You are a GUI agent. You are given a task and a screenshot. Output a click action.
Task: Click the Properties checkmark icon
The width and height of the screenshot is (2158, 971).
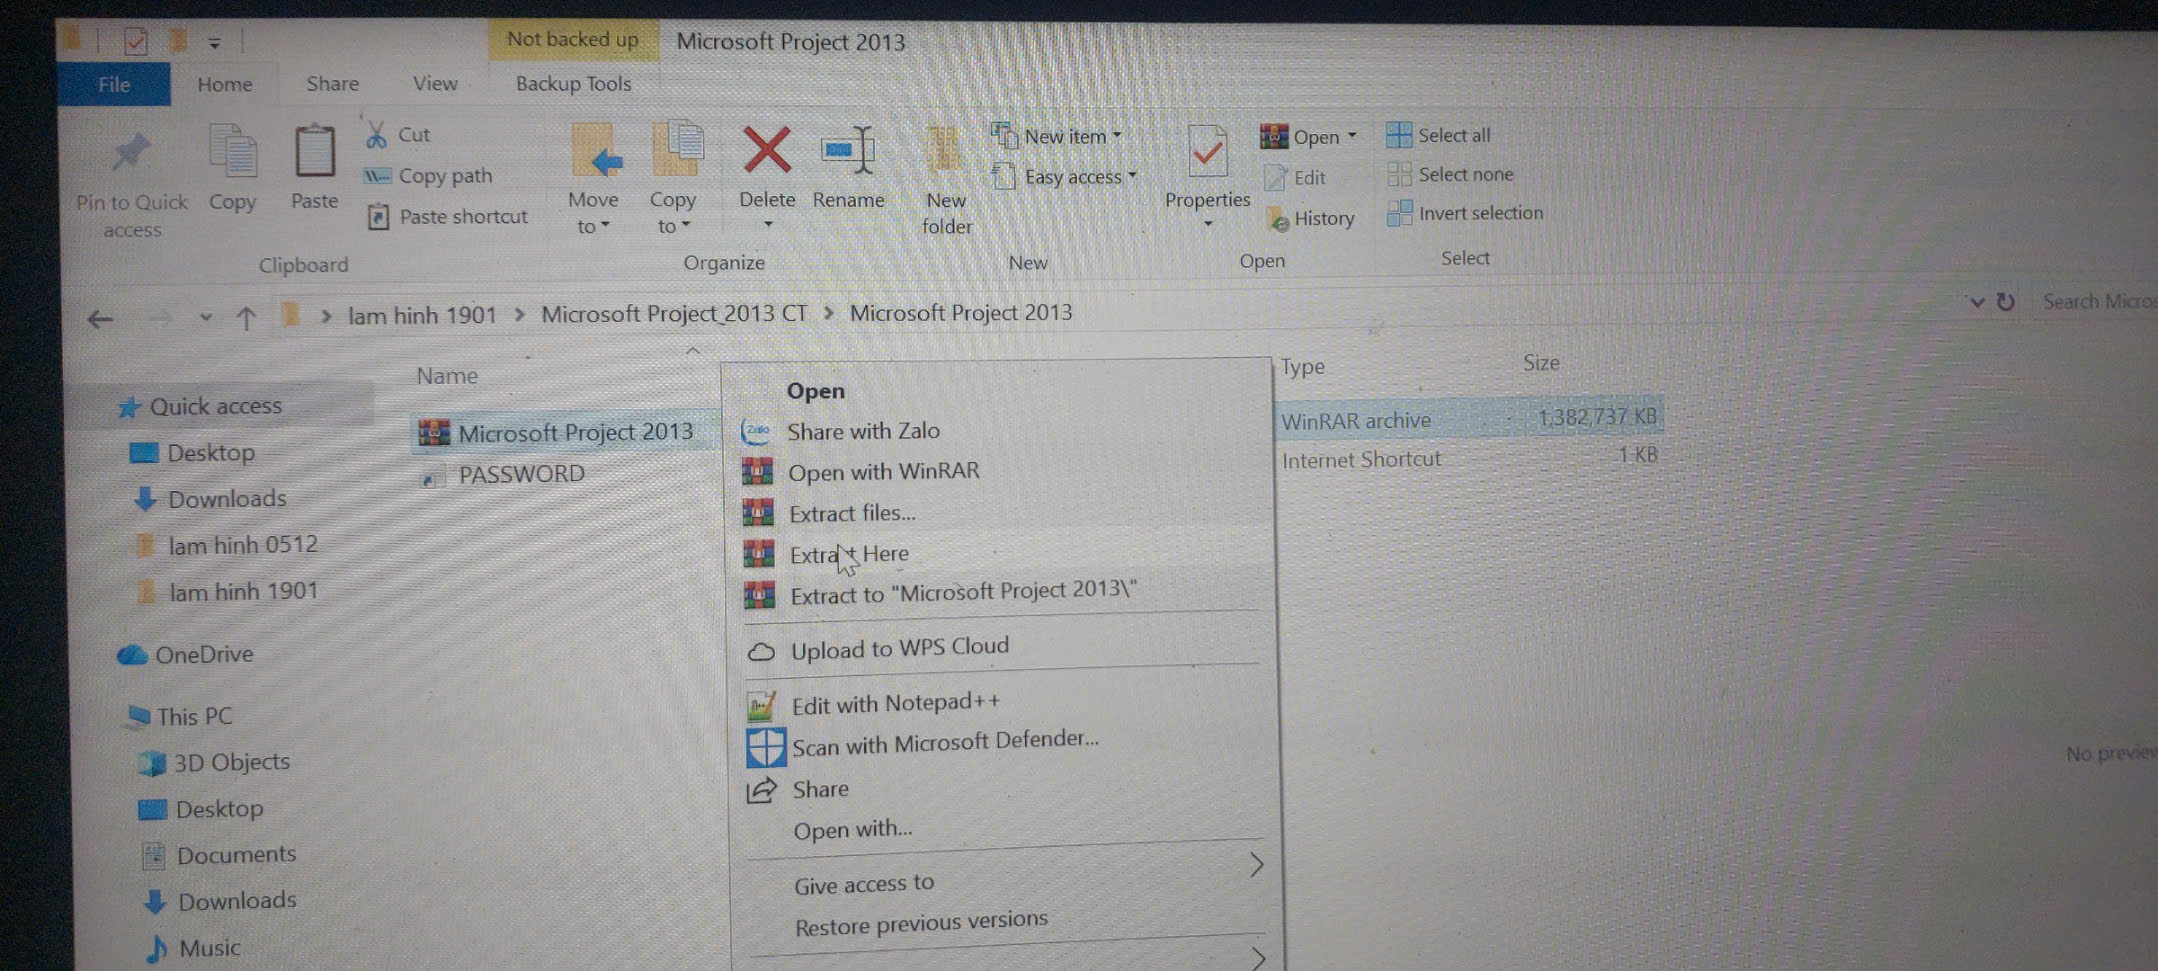click(x=1207, y=153)
